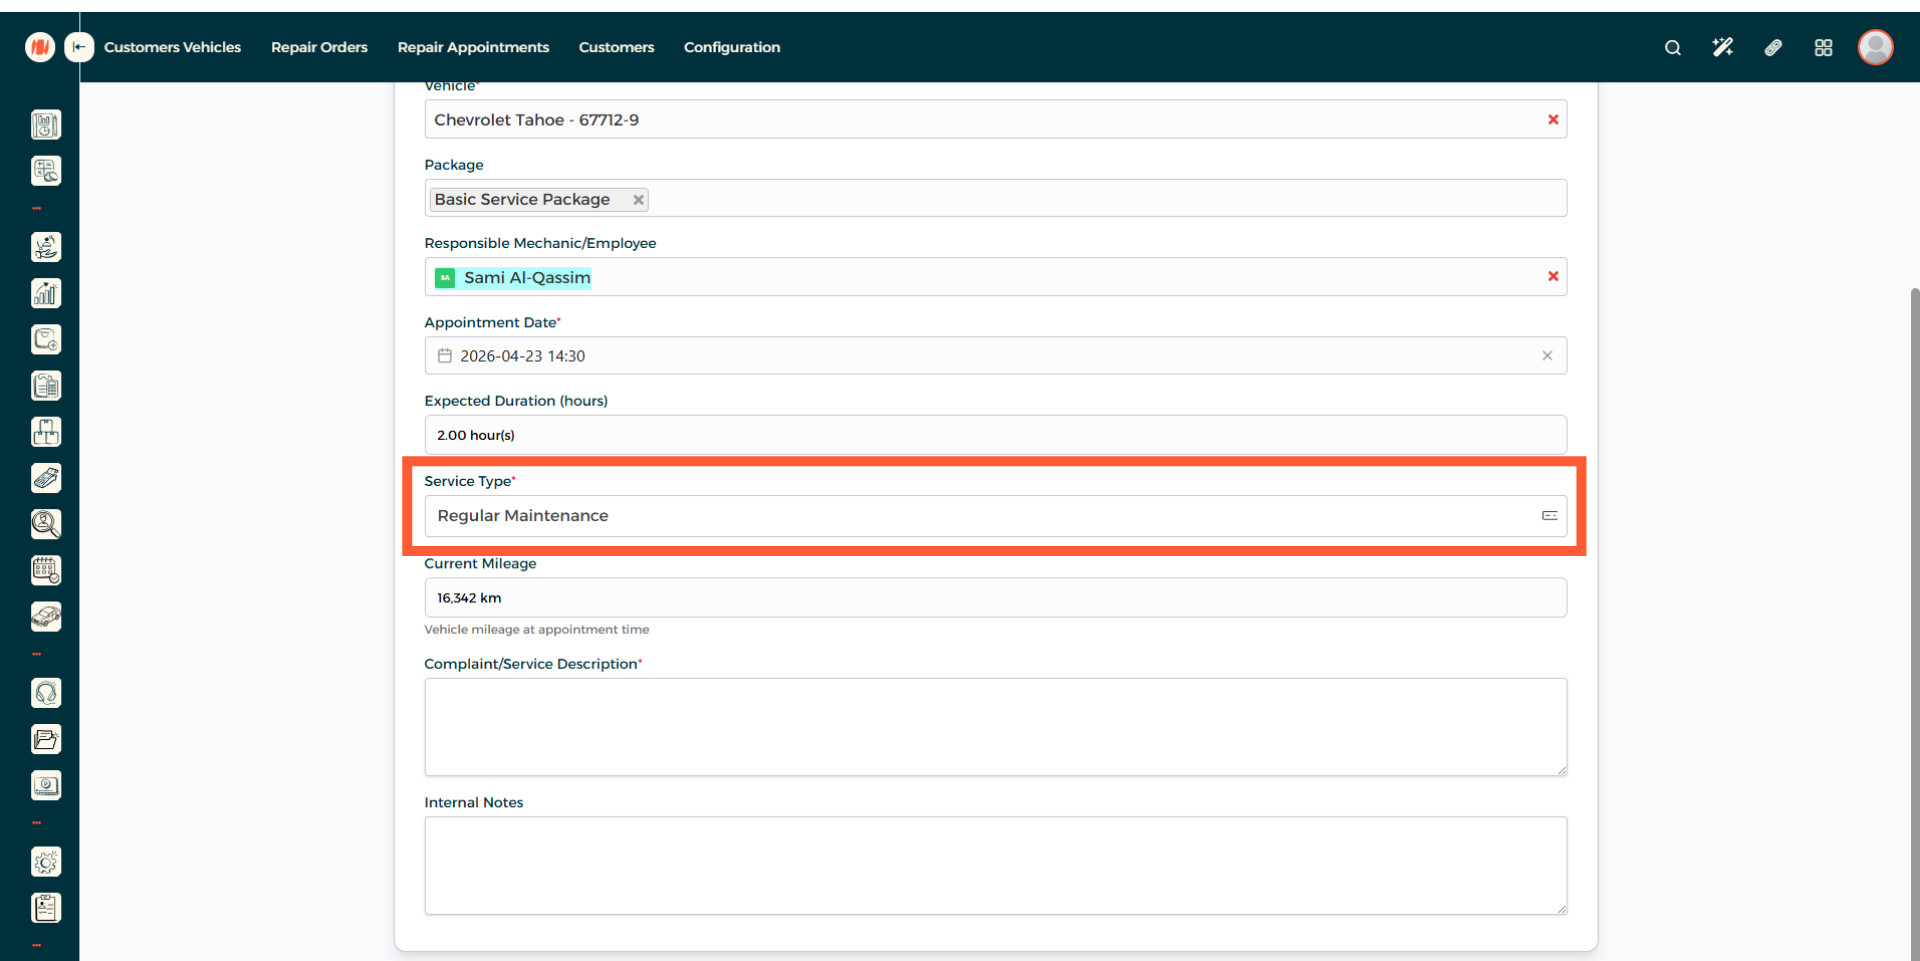Open the stacked boxes inventory sidebar icon
Viewport: 1920px width, 961px height.
pos(46,432)
